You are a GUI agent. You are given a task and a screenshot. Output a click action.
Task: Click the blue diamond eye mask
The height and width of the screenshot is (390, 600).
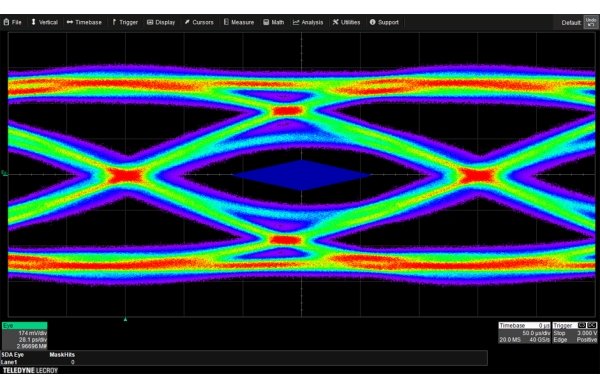click(302, 175)
